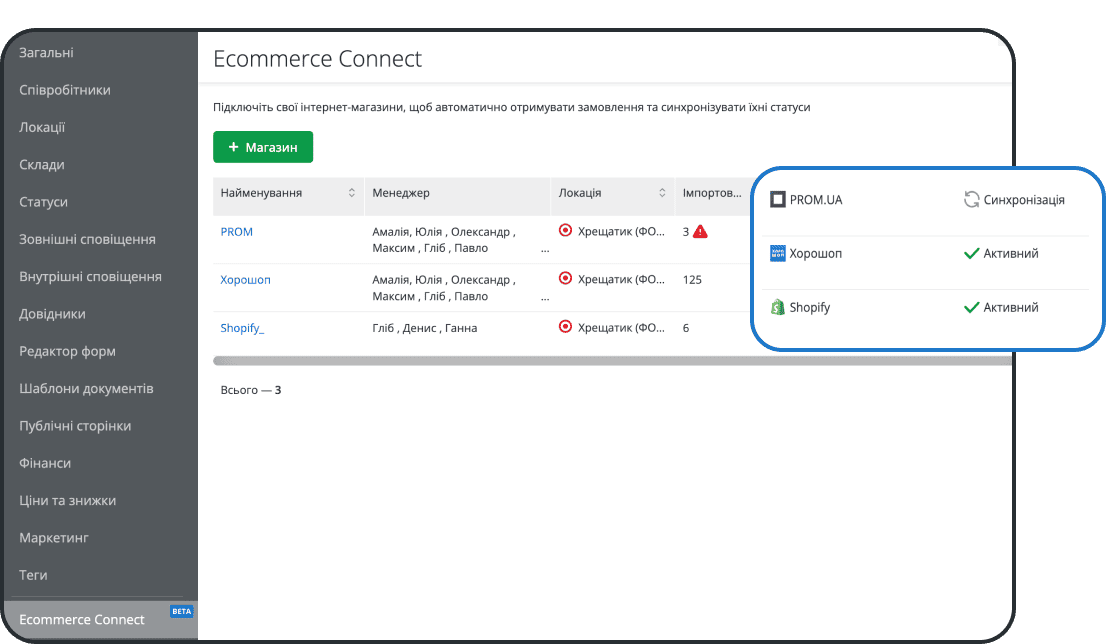The height and width of the screenshot is (644, 1106).
Task: Open the Shopify_ store link
Action: 242,328
